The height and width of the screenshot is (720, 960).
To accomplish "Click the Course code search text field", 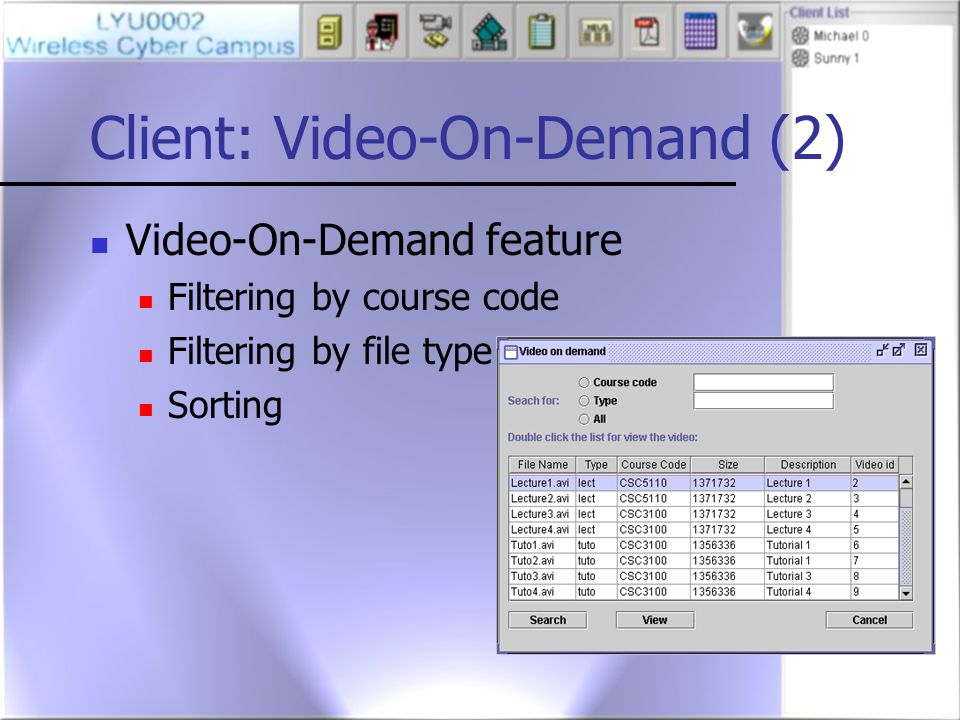I will click(x=763, y=382).
